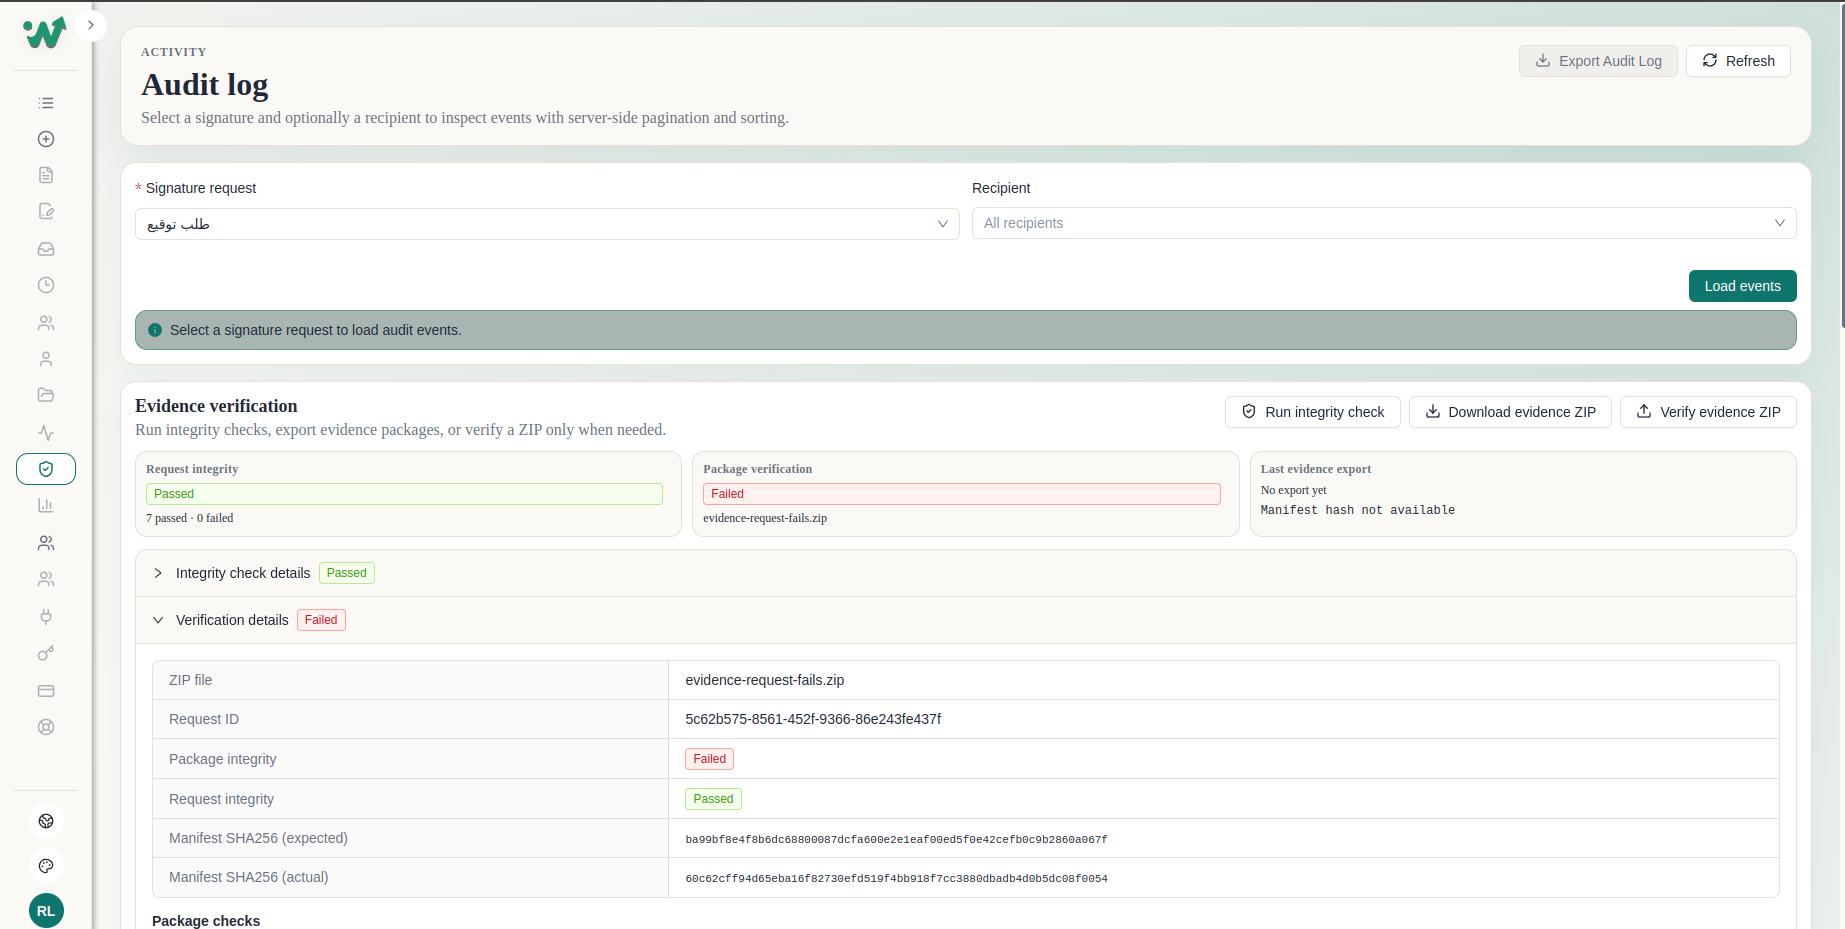Collapse the Verification details section
The image size is (1845, 929).
pyautogui.click(x=232, y=620)
